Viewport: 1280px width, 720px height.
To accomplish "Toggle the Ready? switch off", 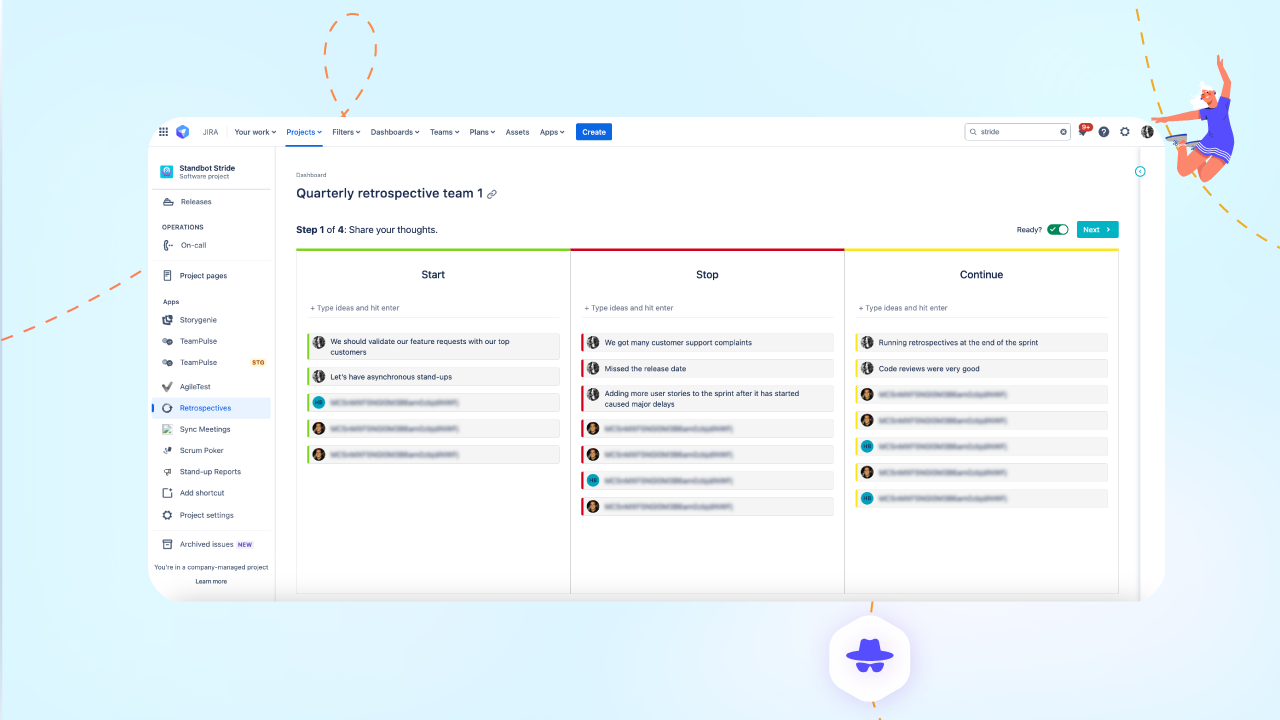I will pos(1059,229).
